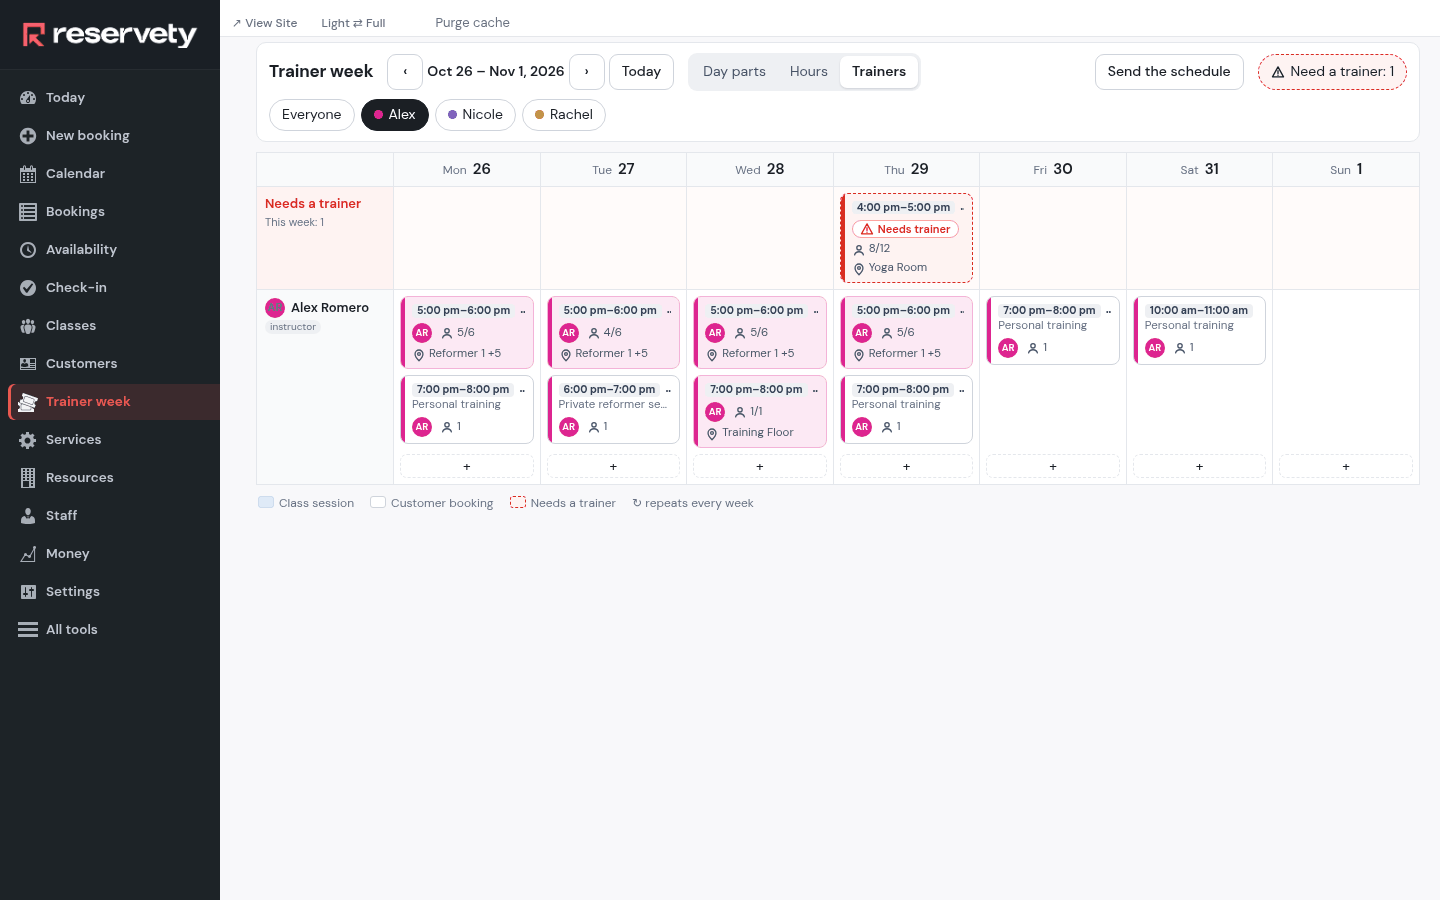Click the Reservety logo
This screenshot has width=1440, height=900.
point(110,35)
